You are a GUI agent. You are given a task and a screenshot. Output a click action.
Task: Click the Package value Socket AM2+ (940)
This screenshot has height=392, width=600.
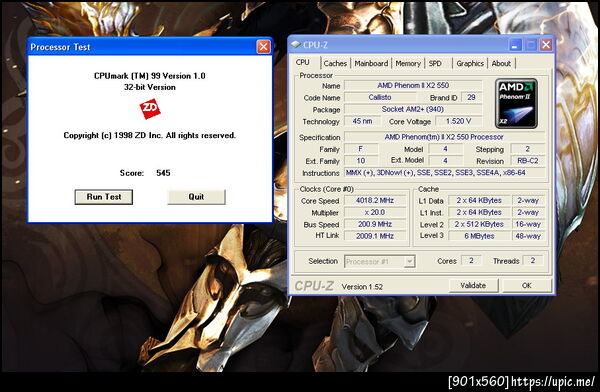click(x=413, y=109)
